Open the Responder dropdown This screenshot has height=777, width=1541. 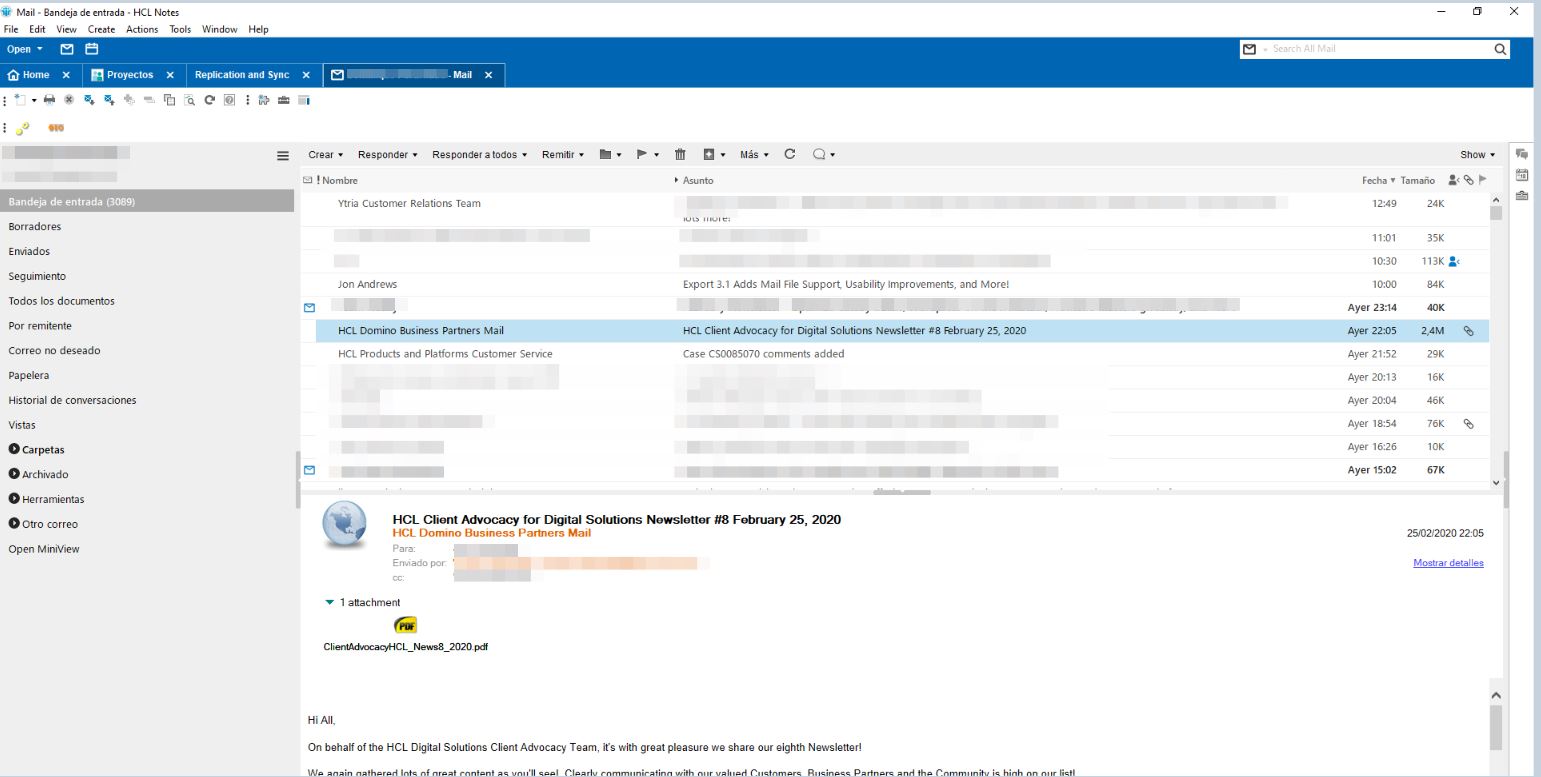pos(388,154)
